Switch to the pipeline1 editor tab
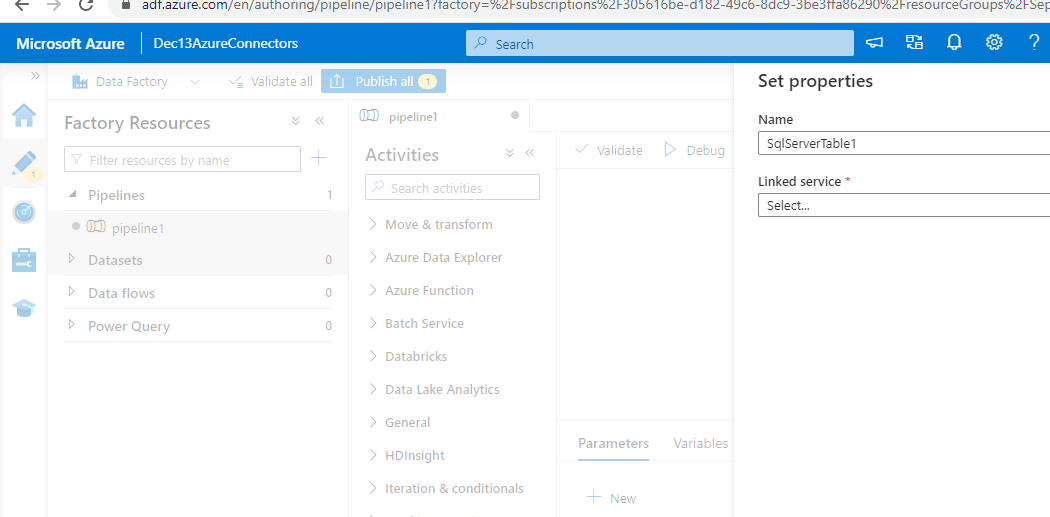This screenshot has width=1050, height=517. coord(439,116)
